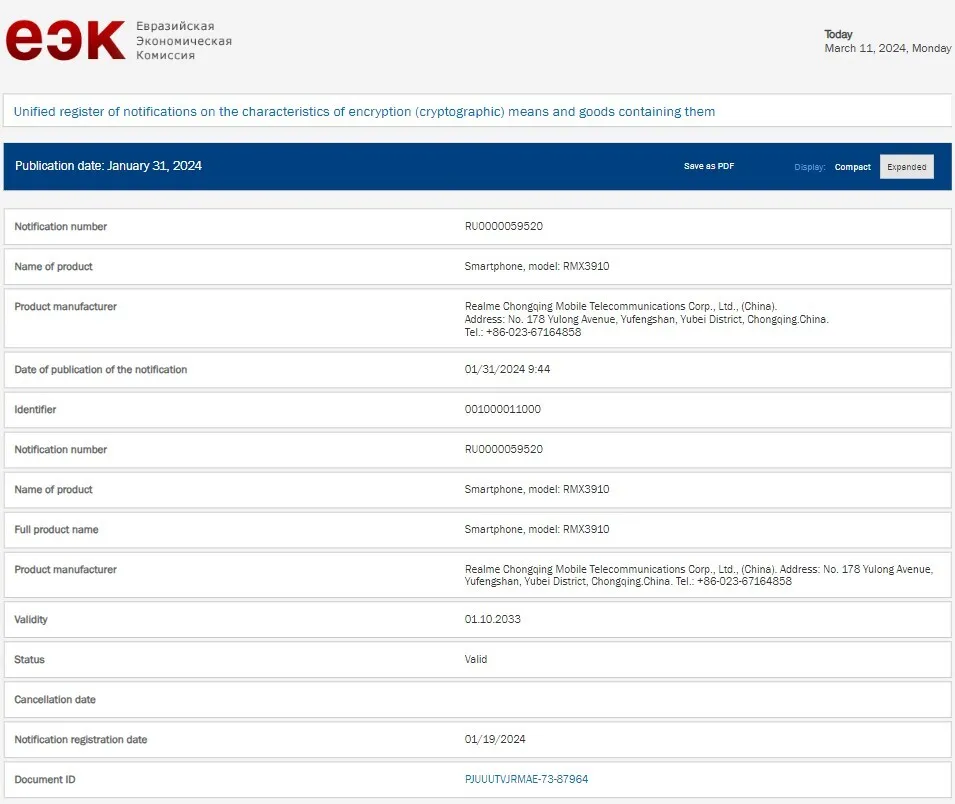Click the validity date 01.10.2033
This screenshot has height=804, width=955.
(492, 619)
